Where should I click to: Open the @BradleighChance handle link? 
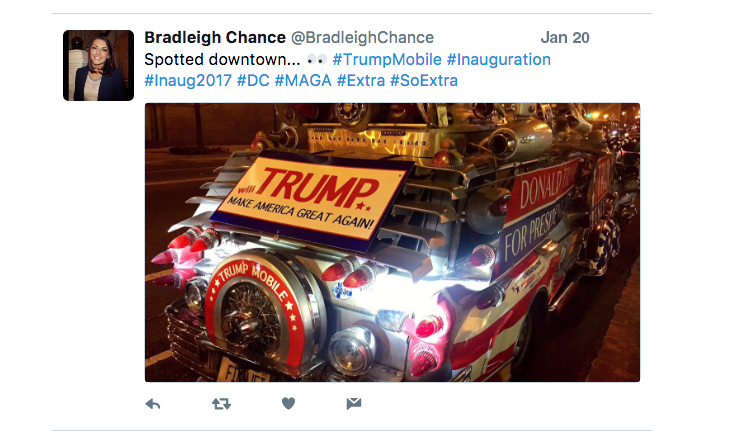[x=363, y=37]
